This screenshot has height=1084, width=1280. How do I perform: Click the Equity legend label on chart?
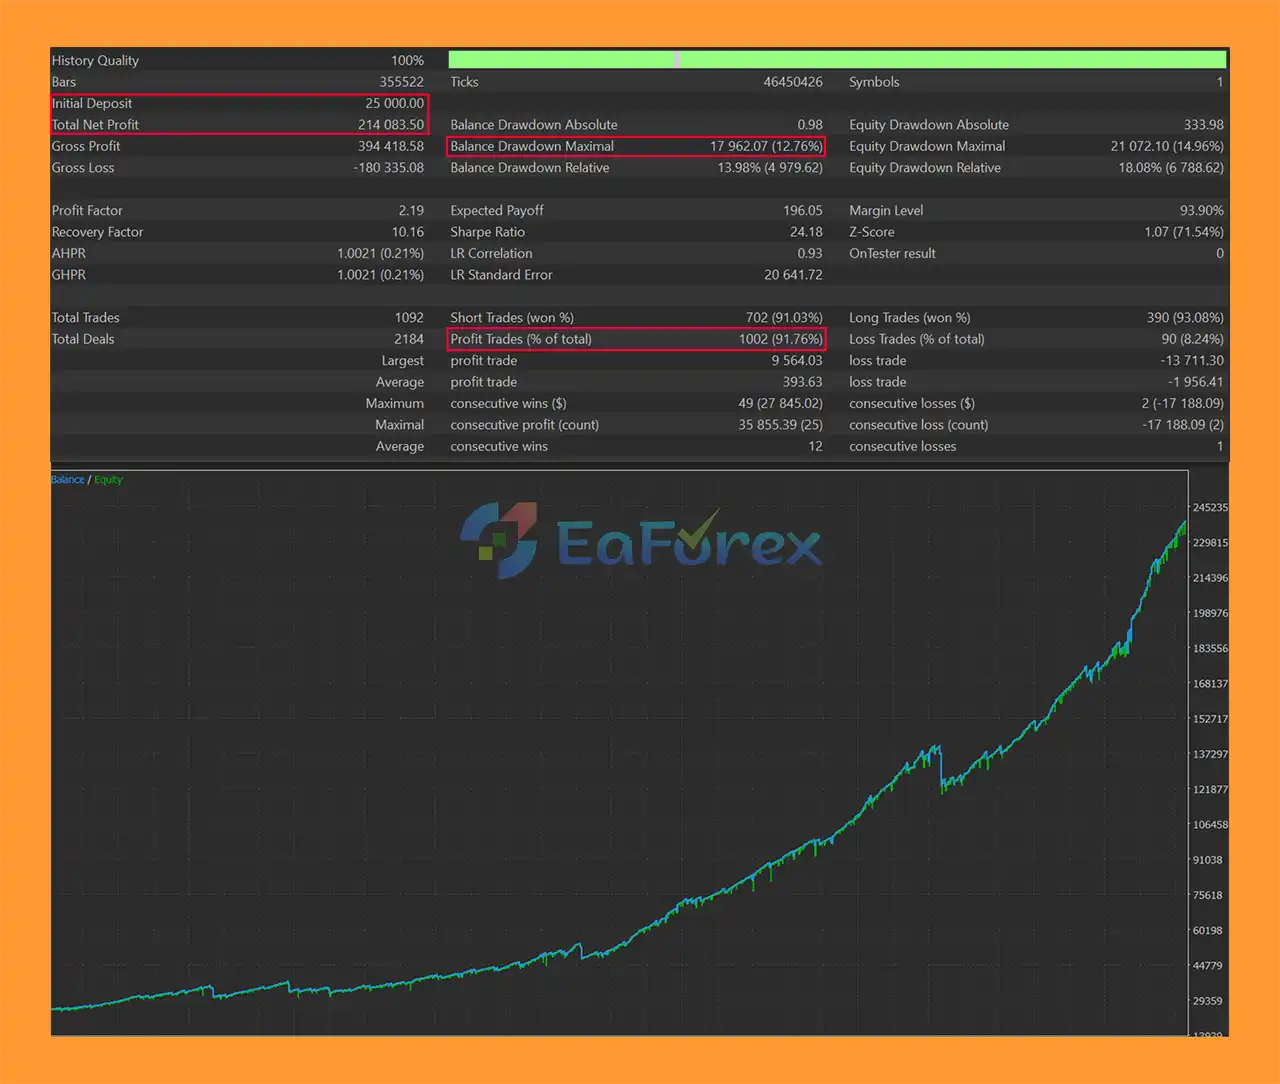pyautogui.click(x=108, y=480)
